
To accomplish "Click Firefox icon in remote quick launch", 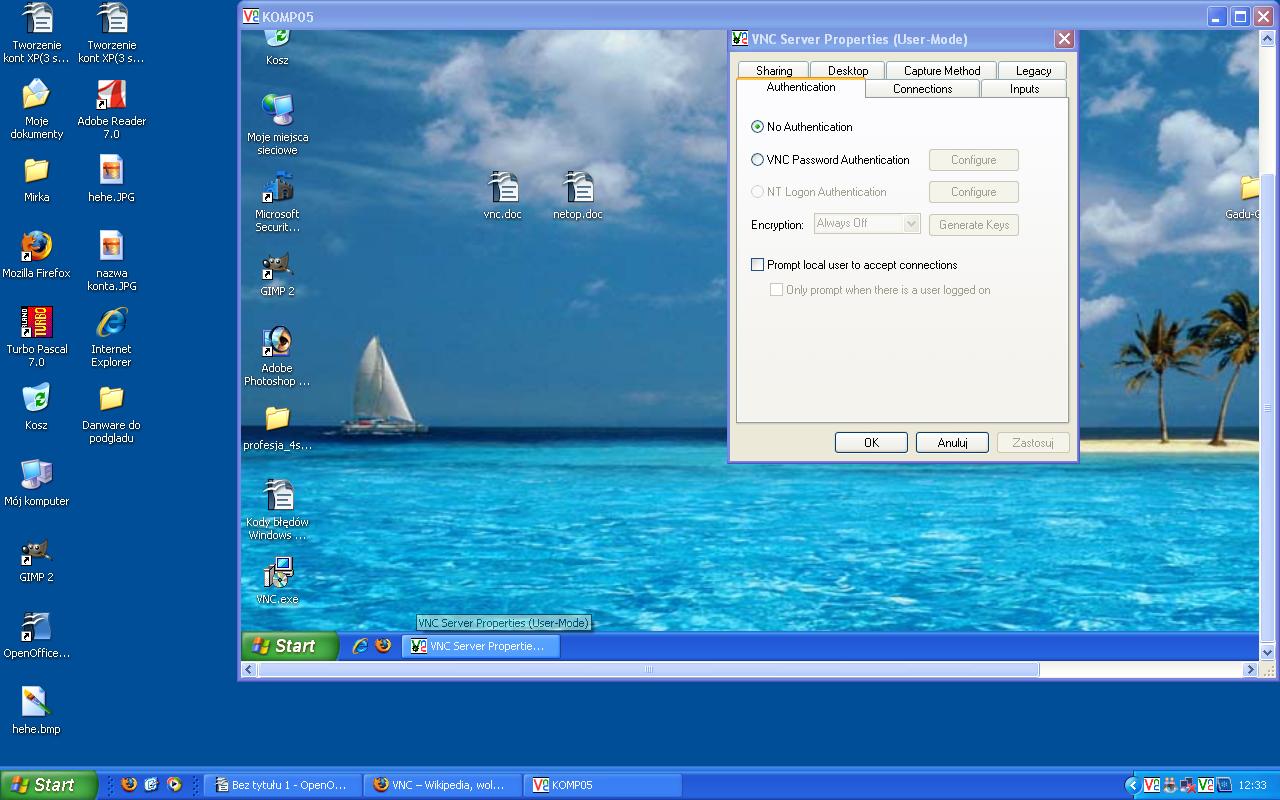I will click(x=383, y=646).
